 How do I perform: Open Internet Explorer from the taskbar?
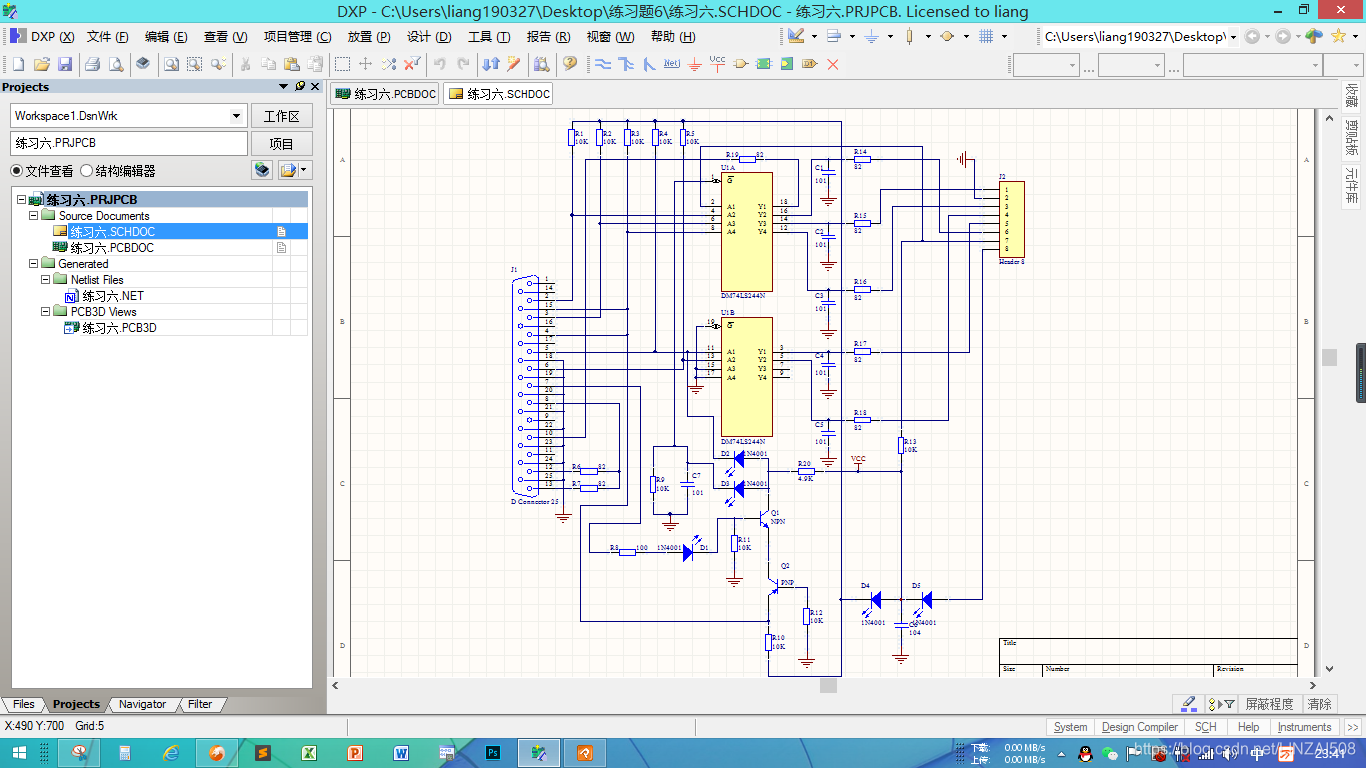[x=171, y=753]
